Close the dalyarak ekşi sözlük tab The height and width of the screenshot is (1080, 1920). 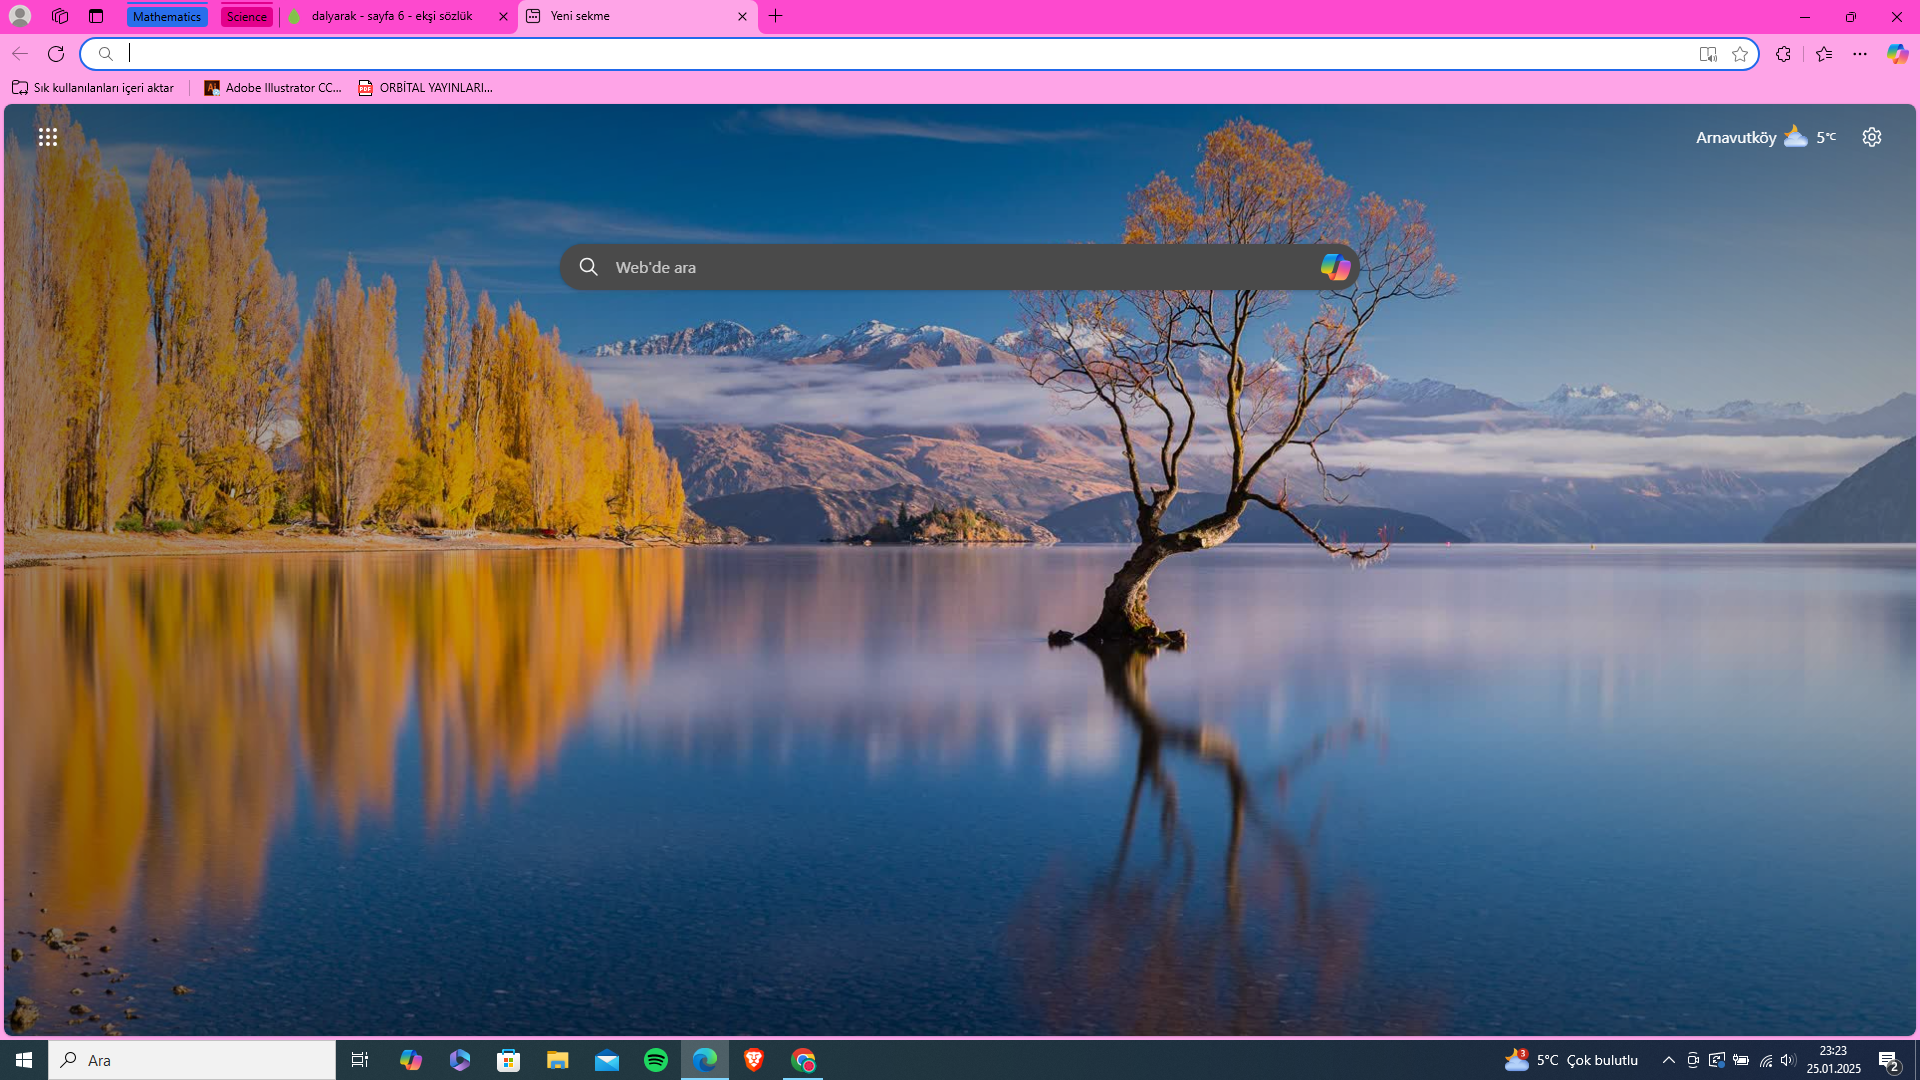(x=503, y=16)
